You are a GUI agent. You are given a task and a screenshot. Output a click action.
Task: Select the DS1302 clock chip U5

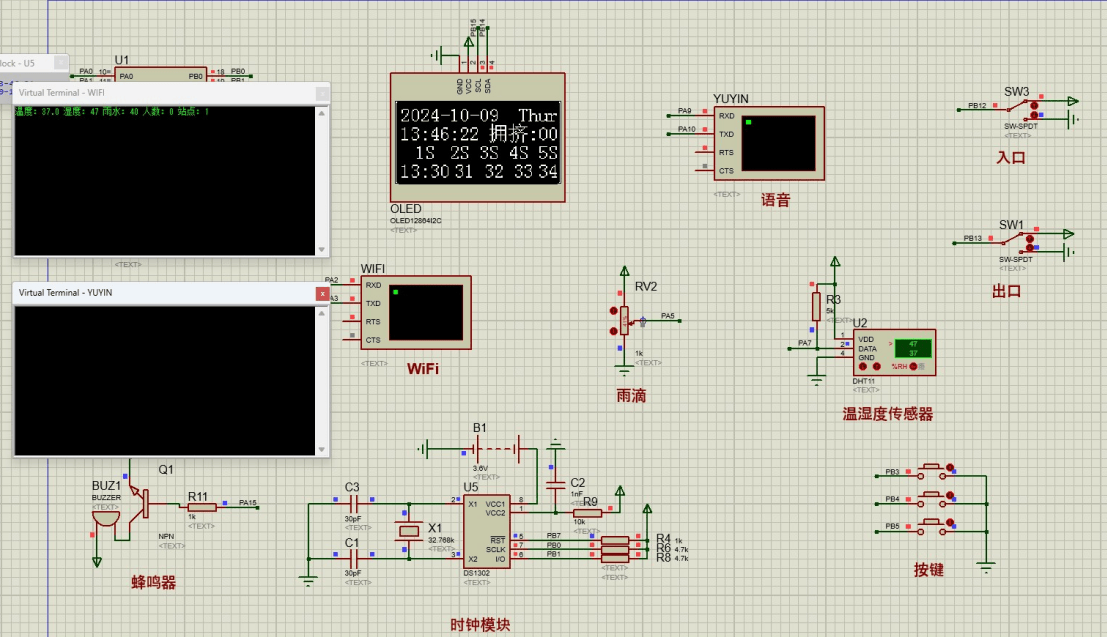click(487, 530)
